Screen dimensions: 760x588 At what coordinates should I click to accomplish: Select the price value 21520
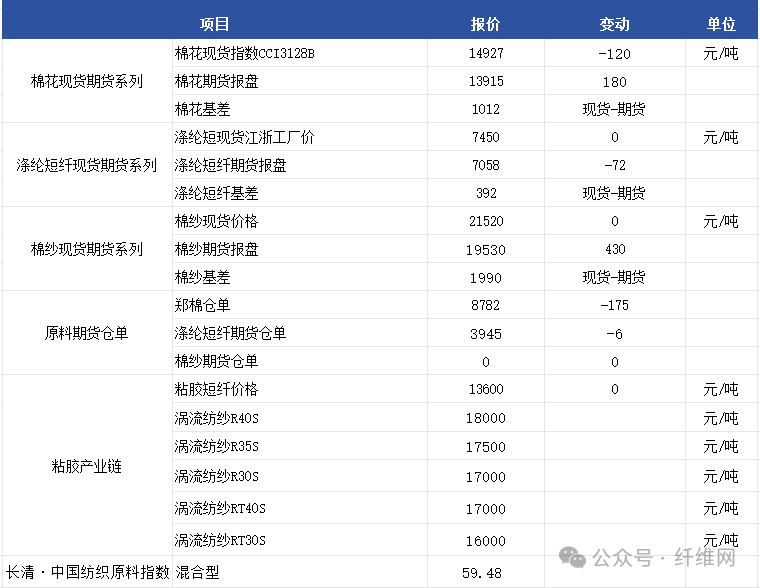486,222
